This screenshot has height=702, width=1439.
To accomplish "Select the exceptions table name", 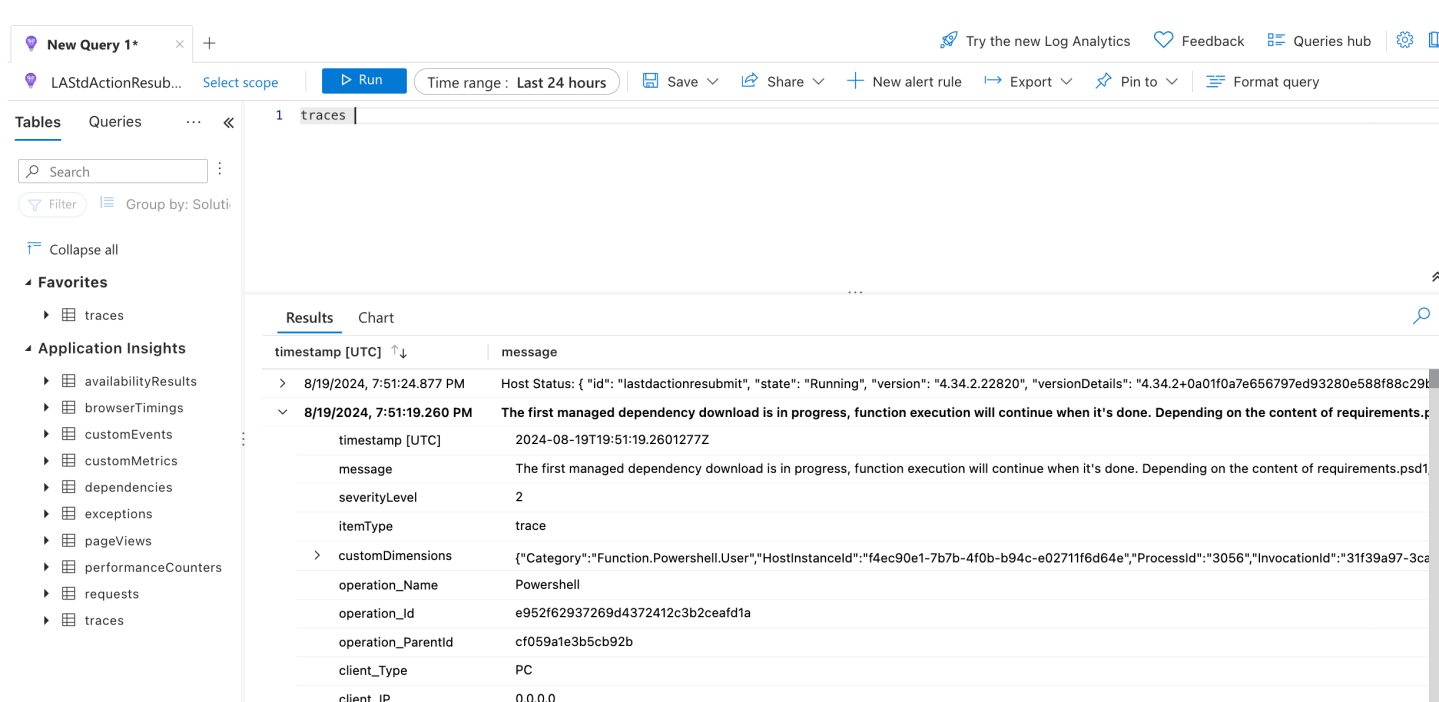I will click(x=118, y=514).
